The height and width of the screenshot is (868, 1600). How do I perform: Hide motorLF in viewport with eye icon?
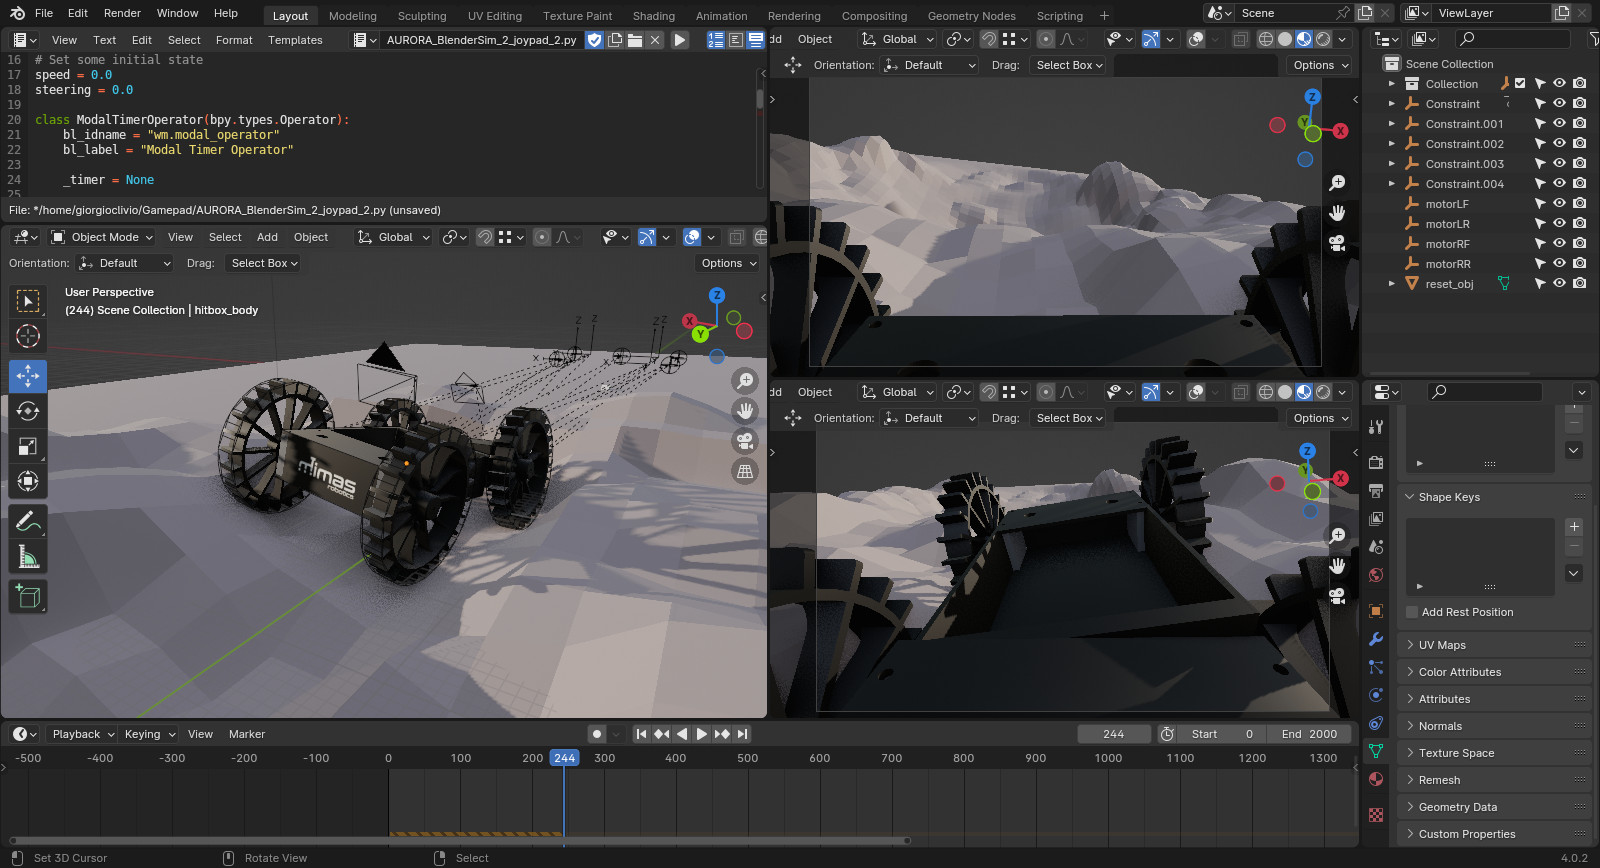[1559, 204]
